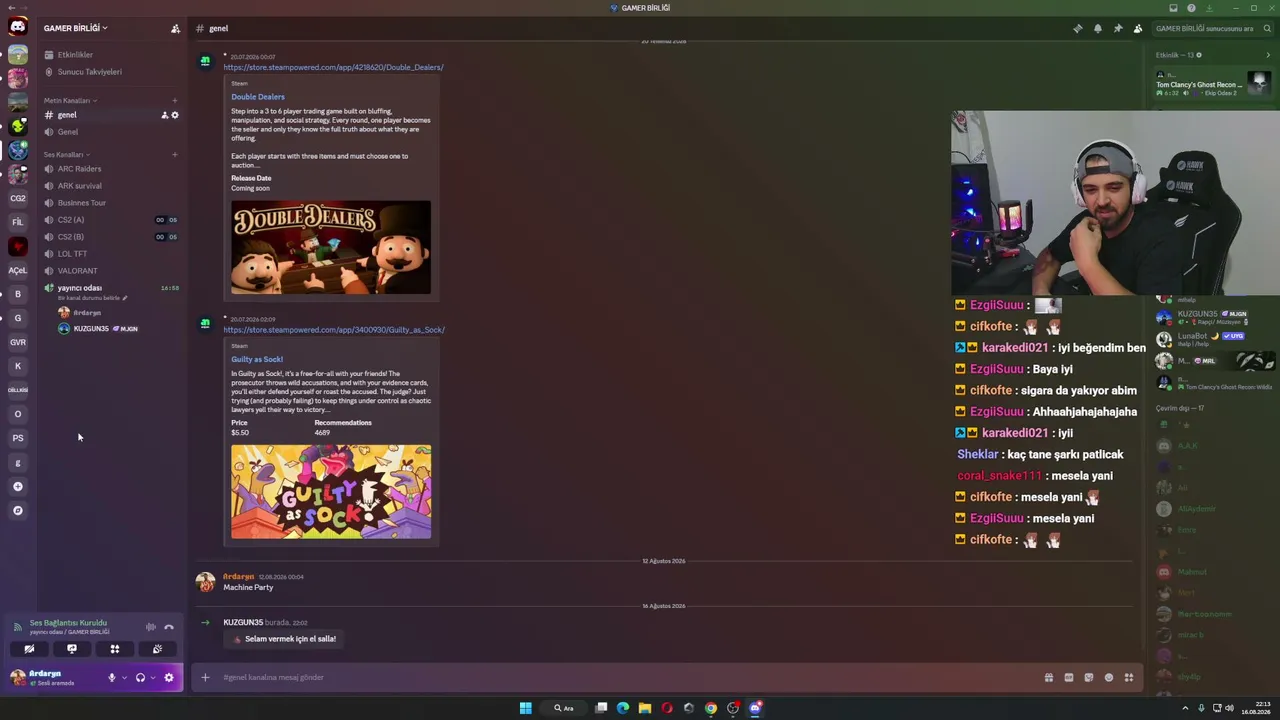Toggle camera on in voice panel
This screenshot has width=1280, height=720.
click(x=29, y=649)
